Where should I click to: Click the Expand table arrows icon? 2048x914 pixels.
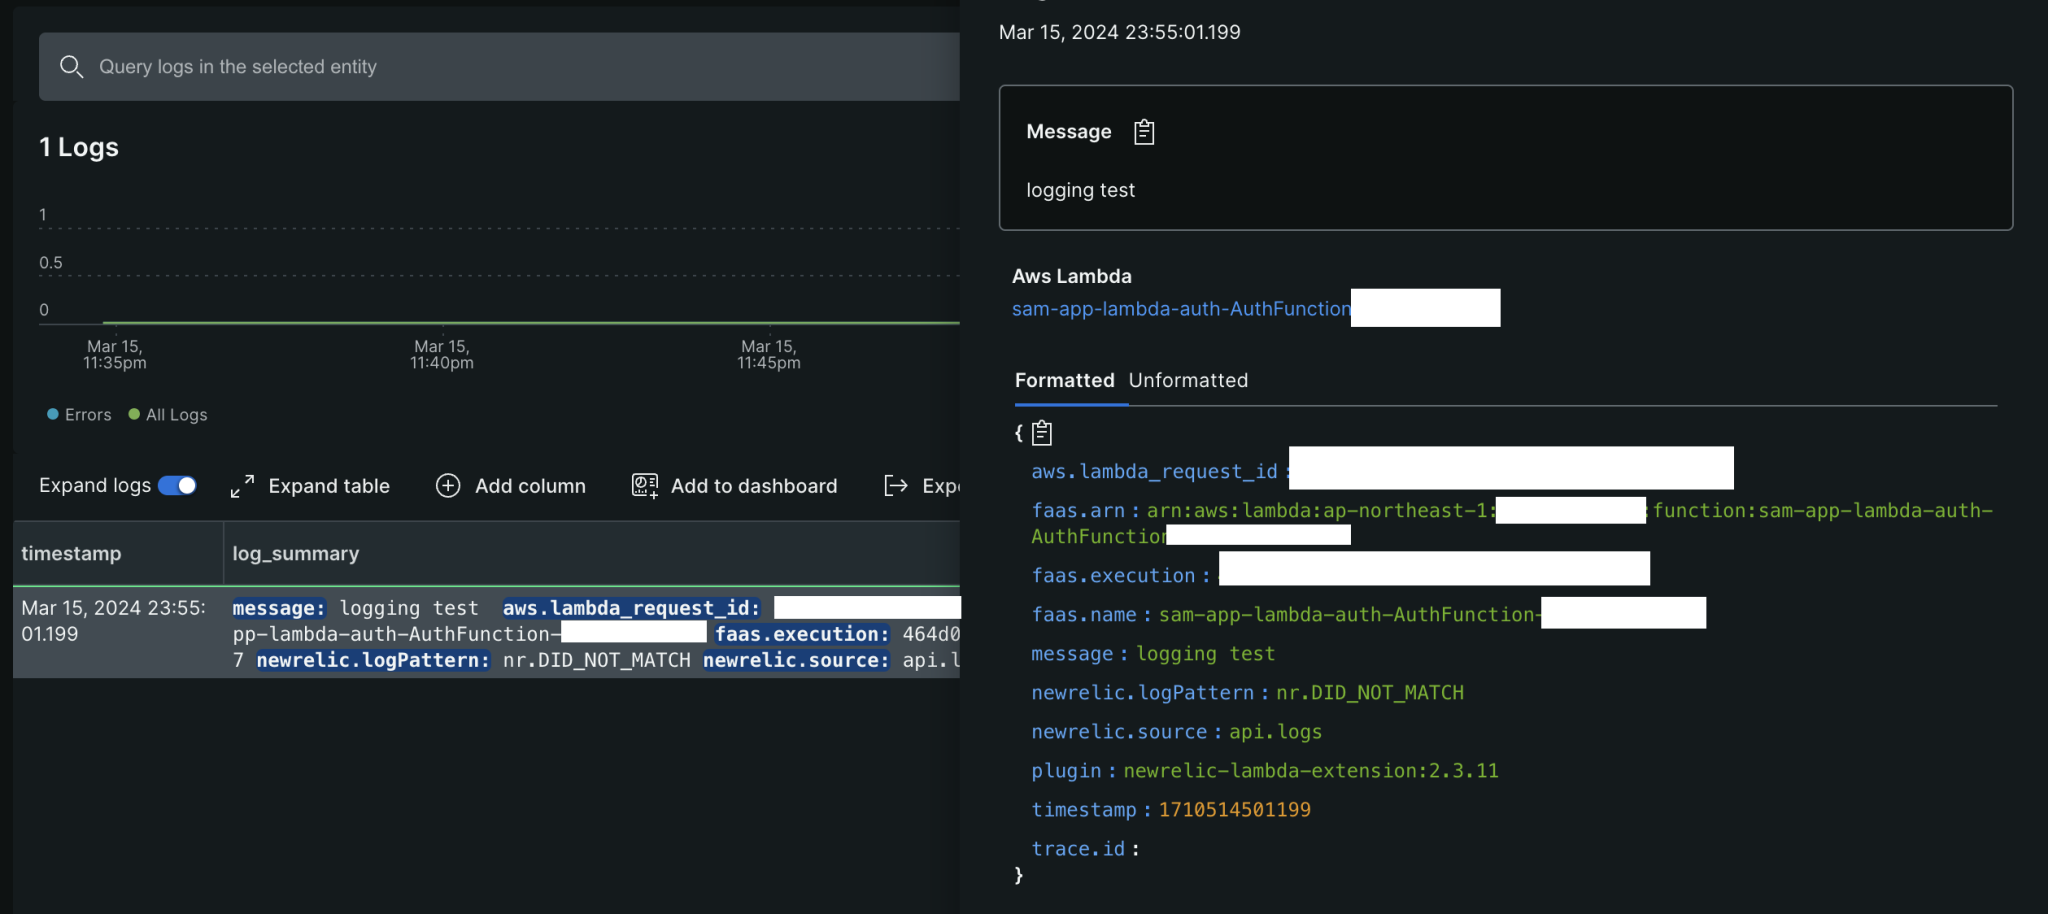pyautogui.click(x=242, y=486)
